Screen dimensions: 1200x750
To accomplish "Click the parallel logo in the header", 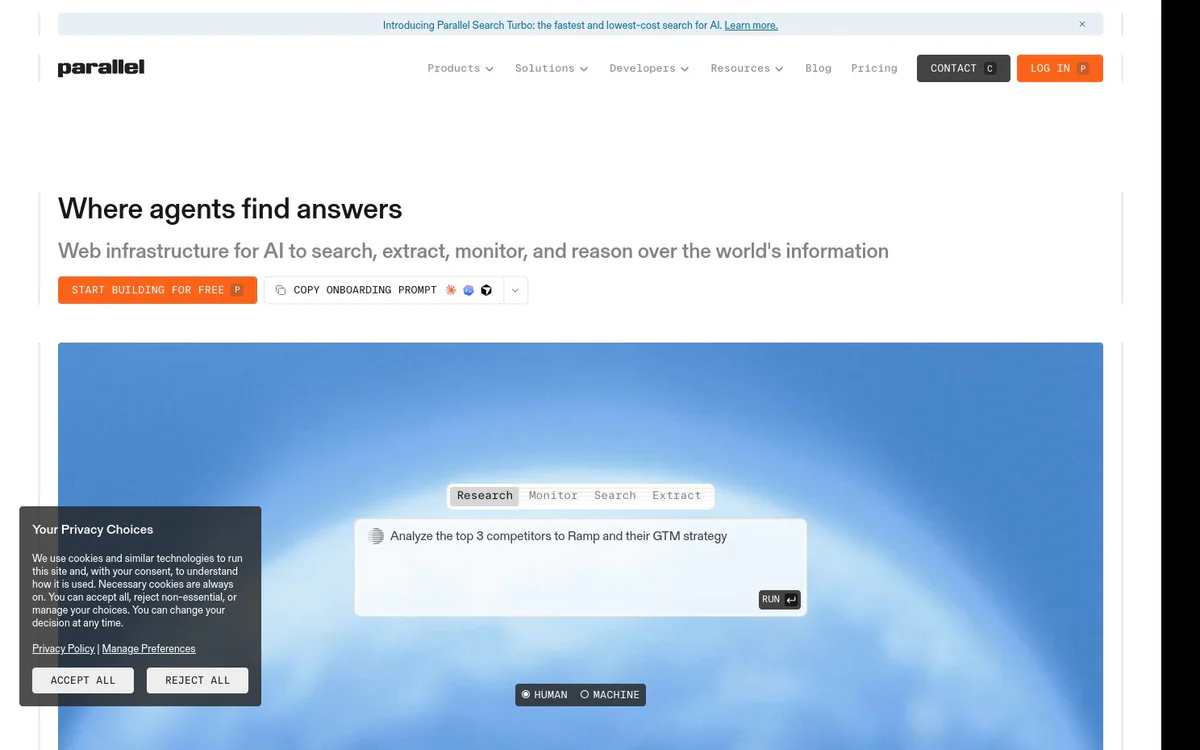I will (101, 68).
